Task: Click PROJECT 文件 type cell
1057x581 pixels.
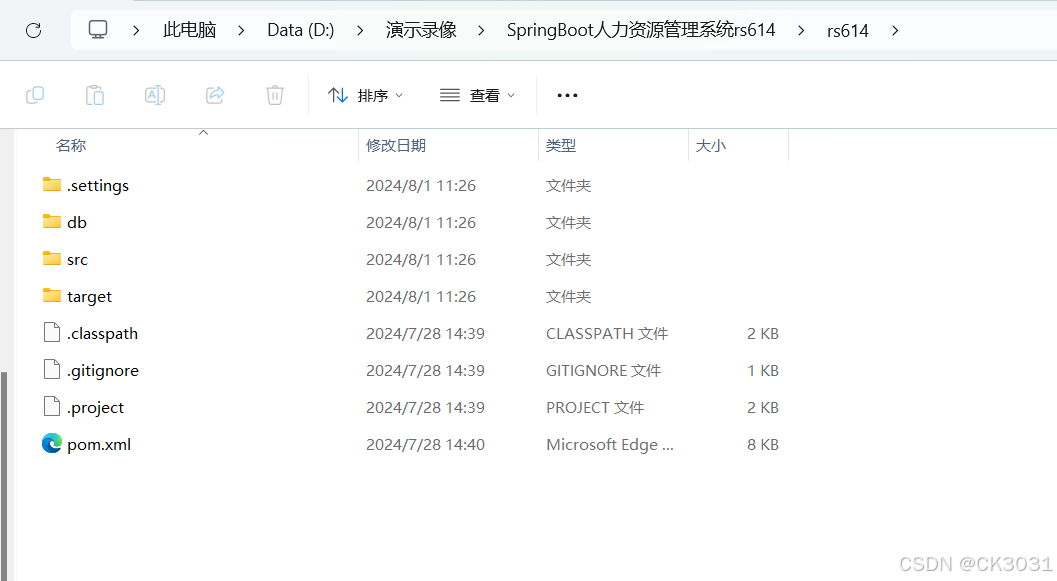Action: pos(595,408)
